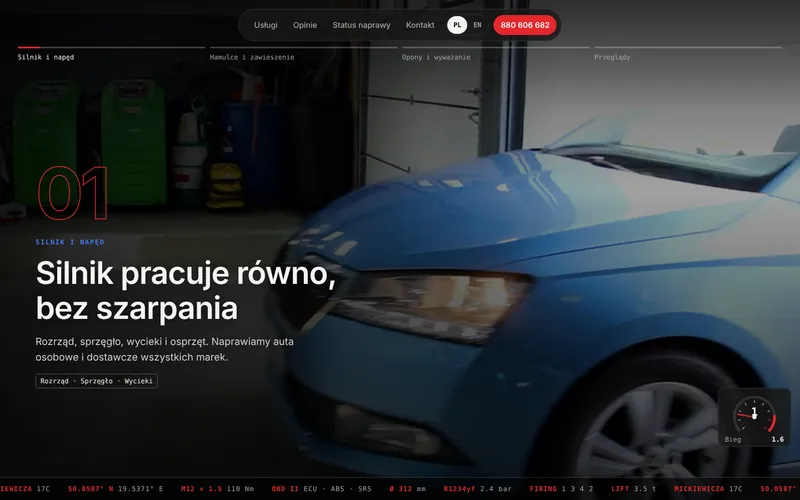Select the Opony i wyważanie slide tab
This screenshot has width=800, height=500.
coord(495,53)
